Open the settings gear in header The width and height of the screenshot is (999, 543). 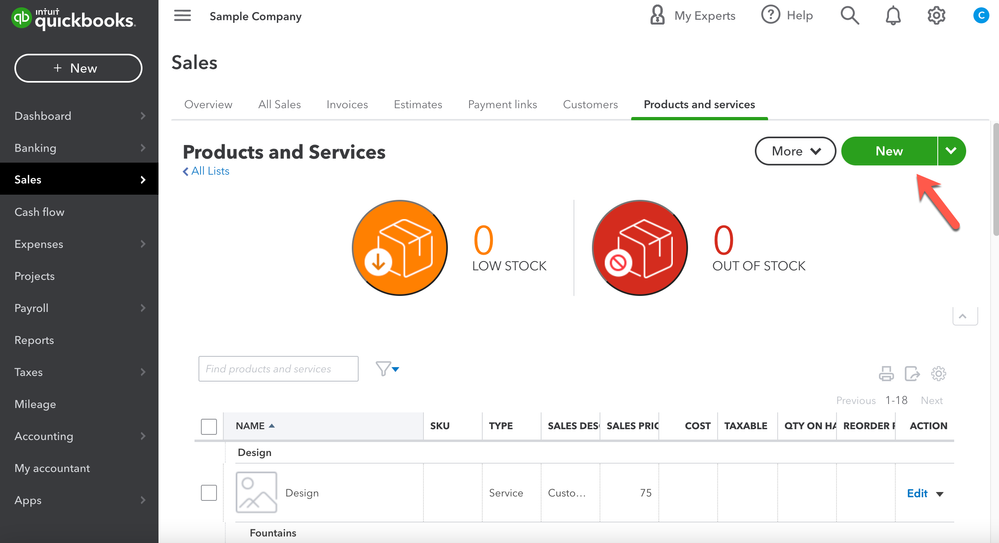click(936, 15)
